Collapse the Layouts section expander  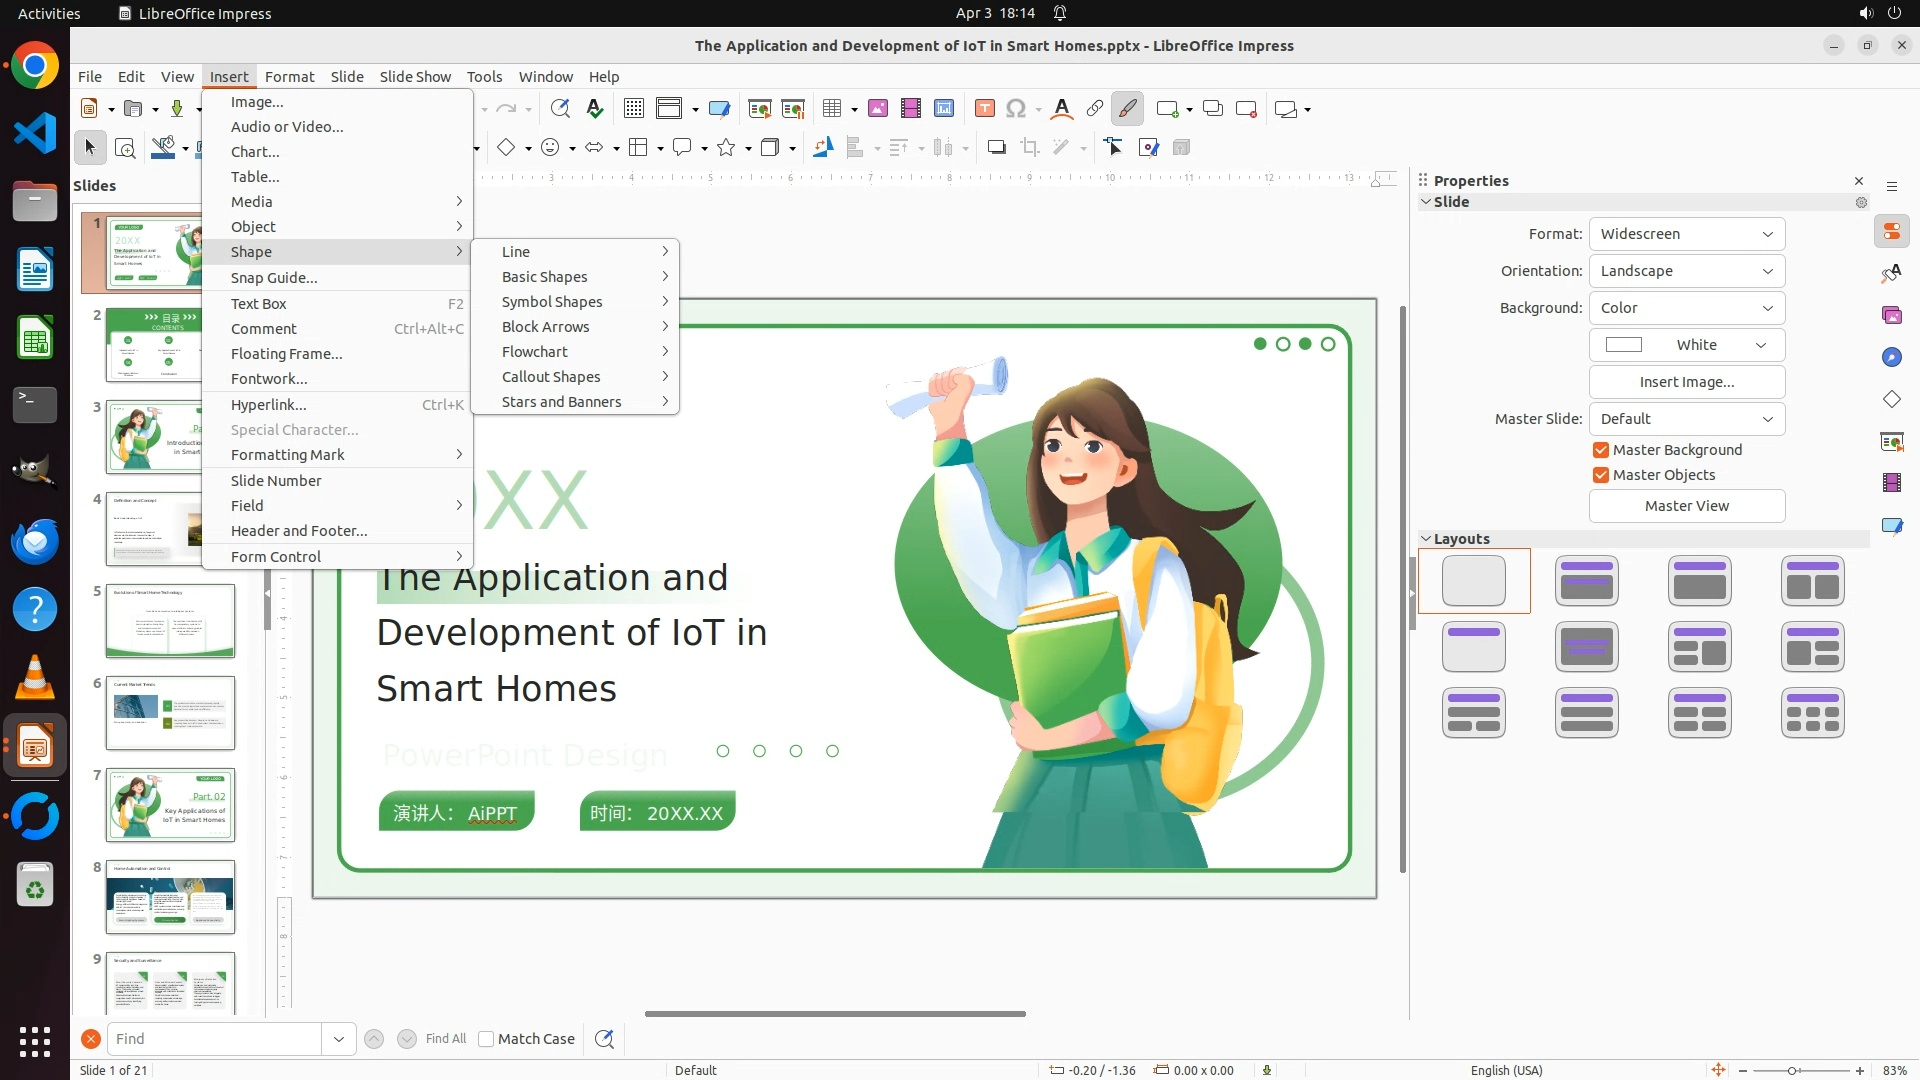[x=1426, y=539]
